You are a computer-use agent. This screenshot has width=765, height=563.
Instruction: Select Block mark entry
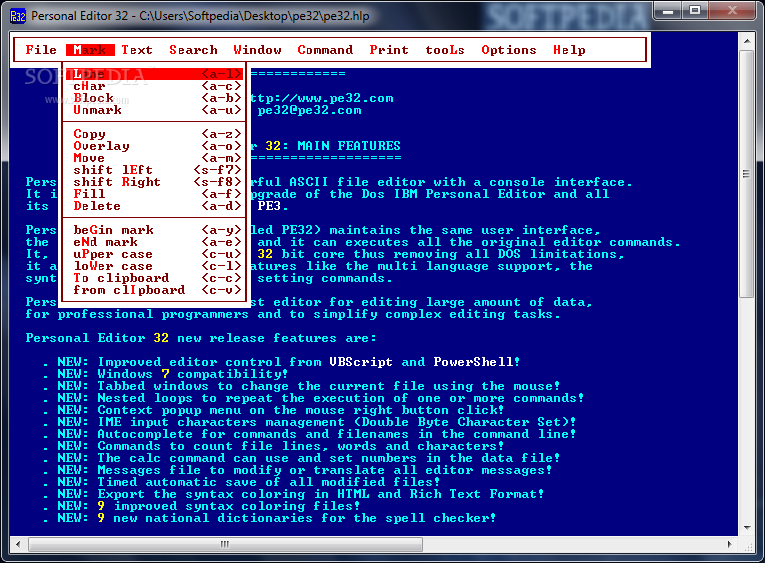point(154,98)
